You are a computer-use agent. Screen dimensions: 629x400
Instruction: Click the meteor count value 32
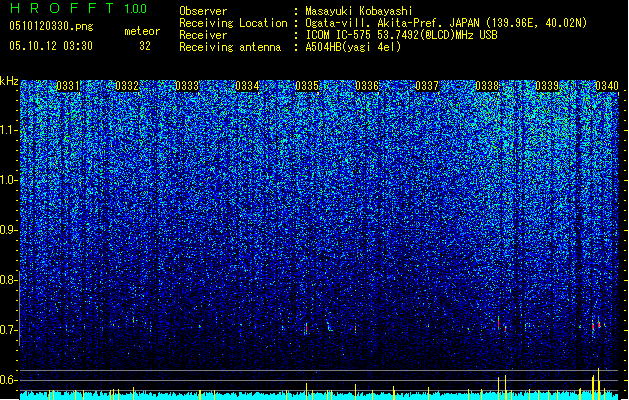(x=145, y=46)
